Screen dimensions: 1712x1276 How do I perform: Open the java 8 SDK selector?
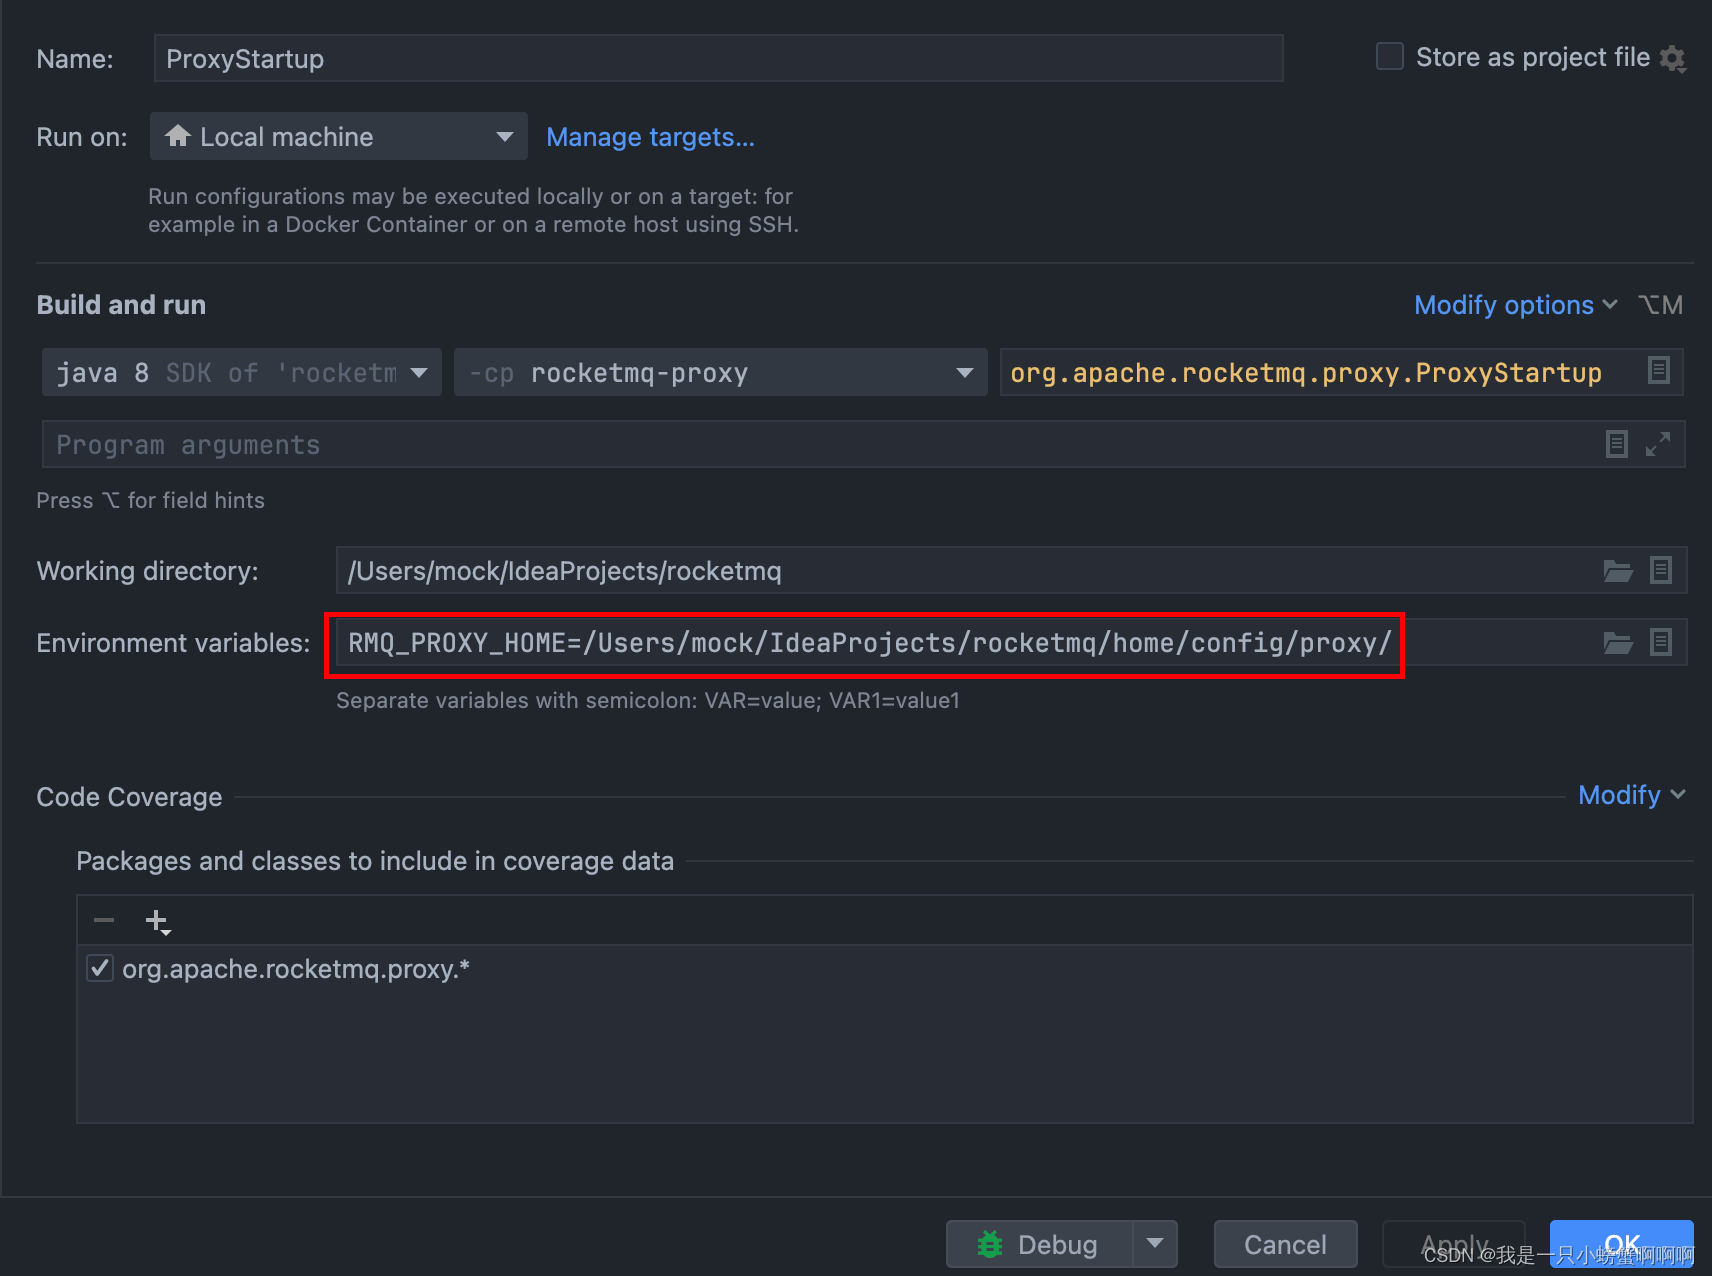point(419,372)
